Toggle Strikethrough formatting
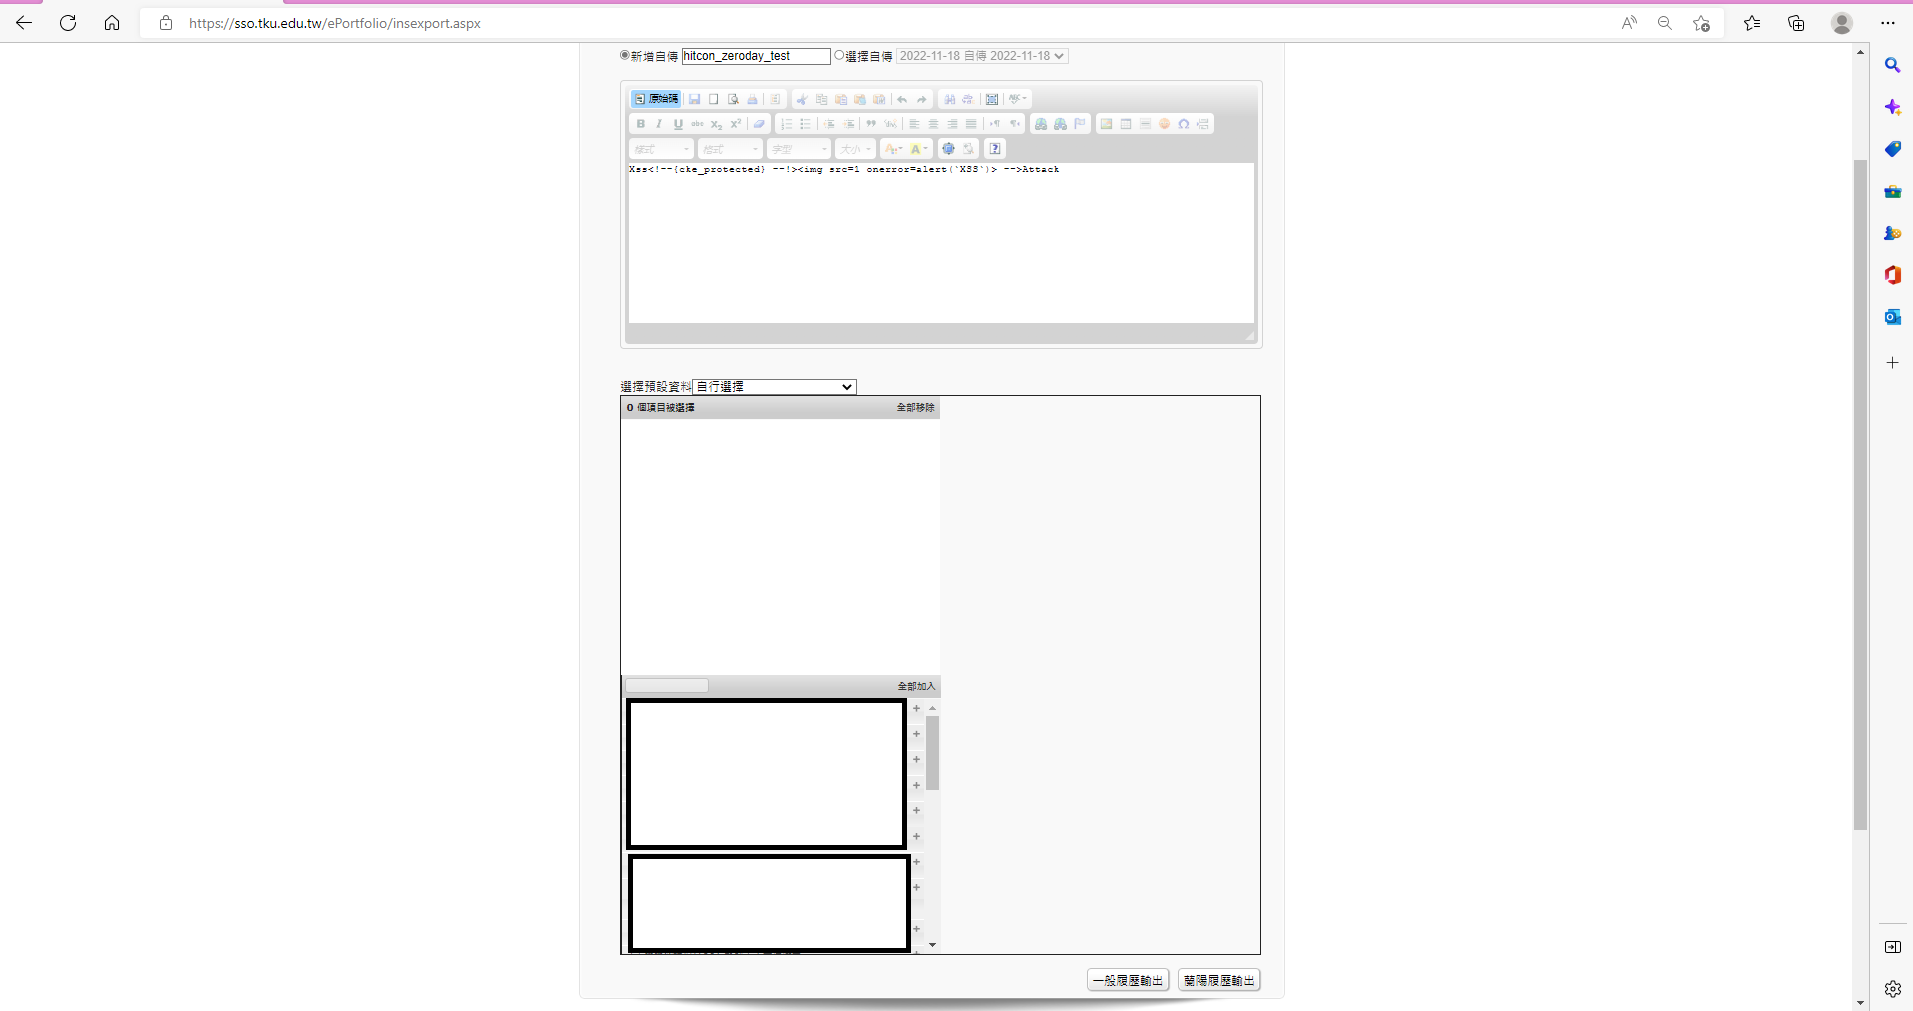This screenshot has height=1011, width=1913. pyautogui.click(x=697, y=124)
